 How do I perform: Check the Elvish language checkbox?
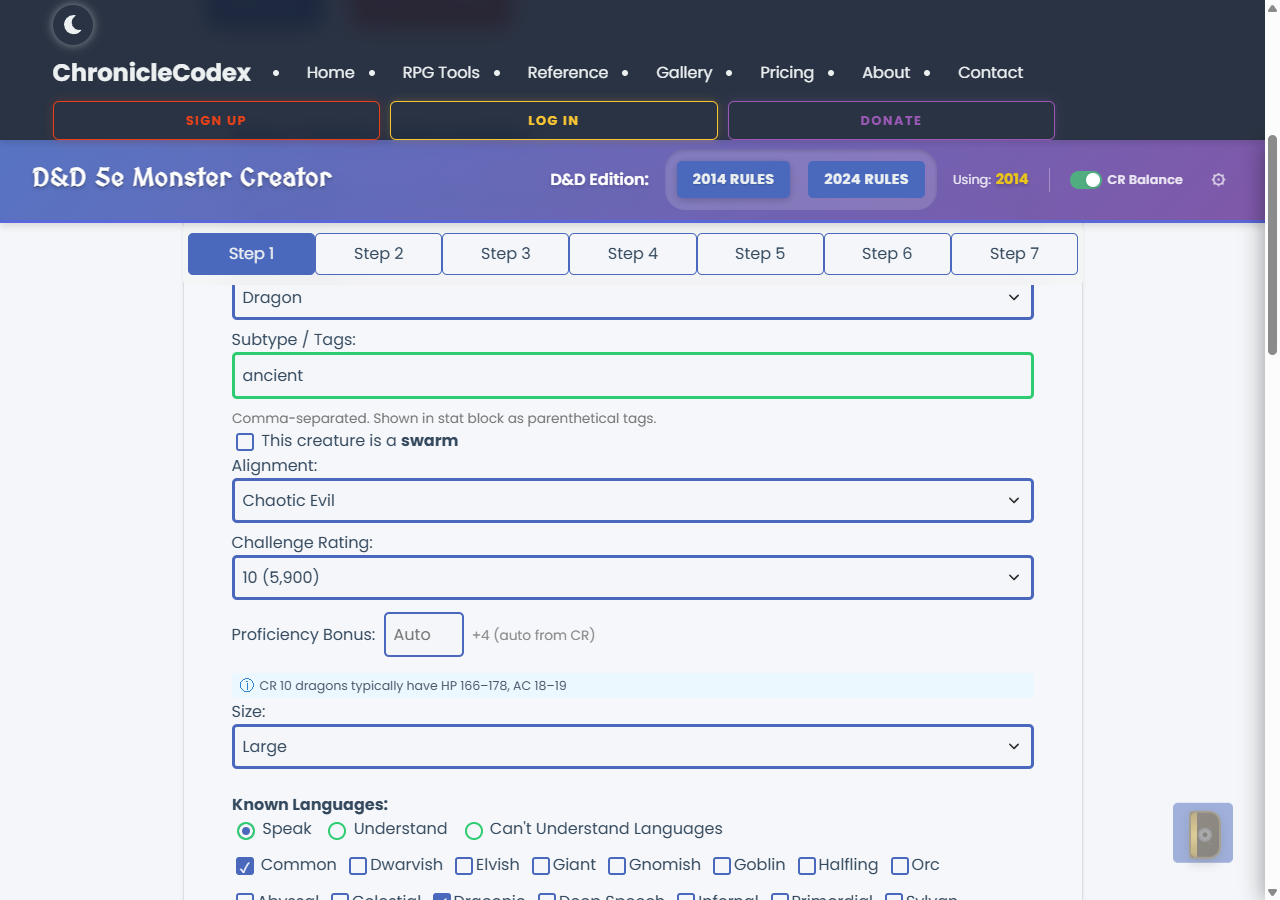(x=464, y=866)
